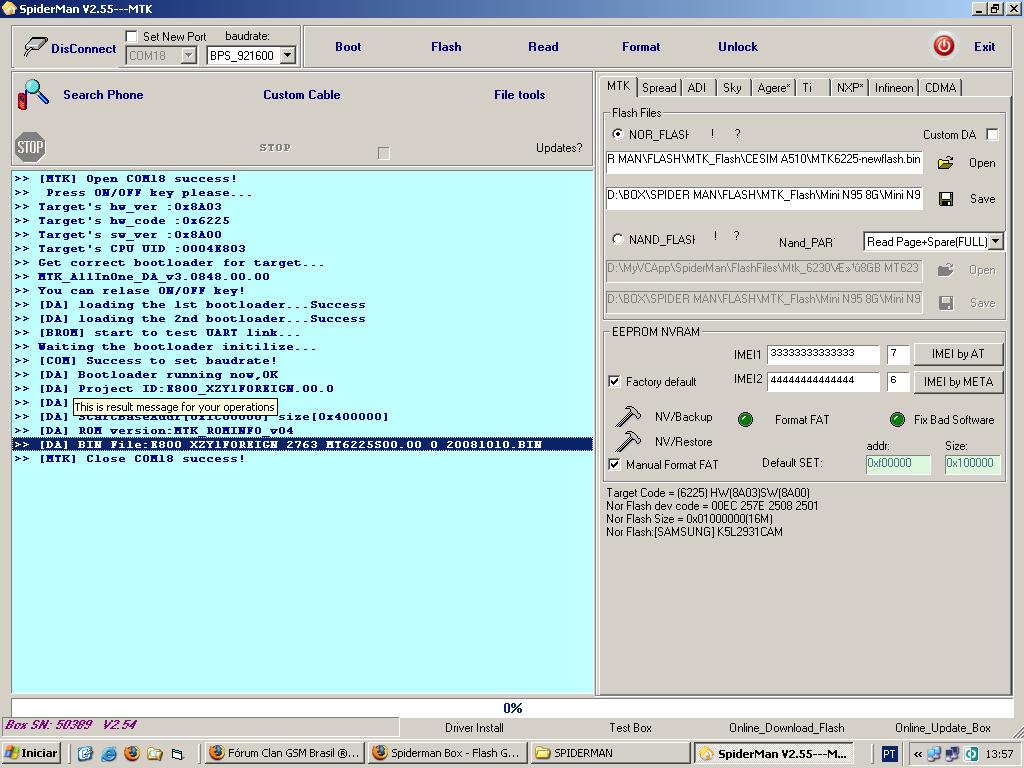The width and height of the screenshot is (1024, 768).
Task: Click the NV/Restore hammer icon
Action: (x=628, y=441)
